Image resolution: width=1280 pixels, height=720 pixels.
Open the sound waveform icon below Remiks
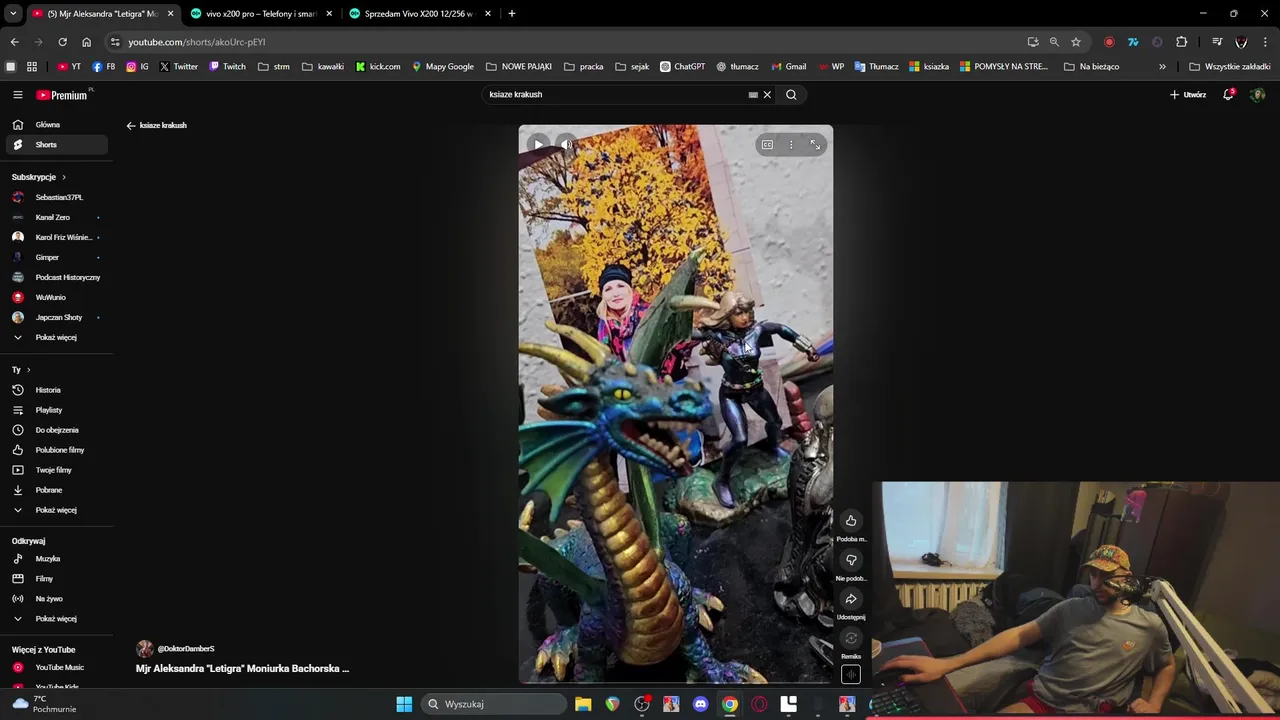click(x=851, y=674)
